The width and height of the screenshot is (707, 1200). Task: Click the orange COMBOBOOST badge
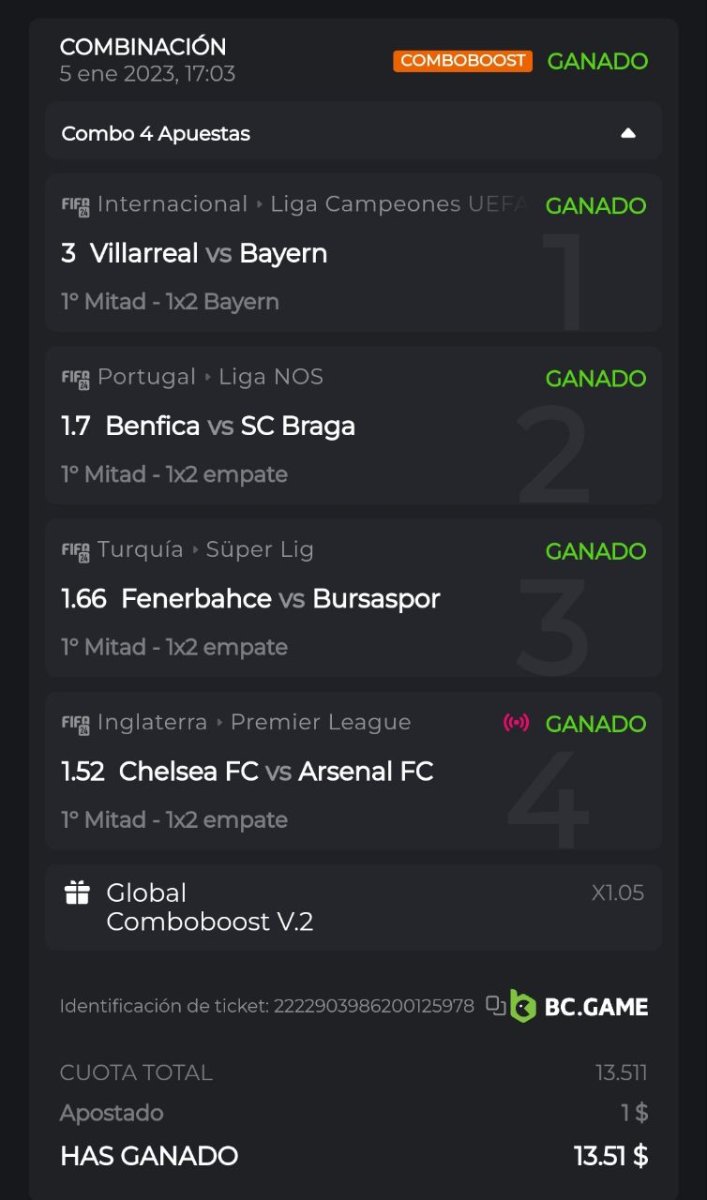[x=462, y=61]
